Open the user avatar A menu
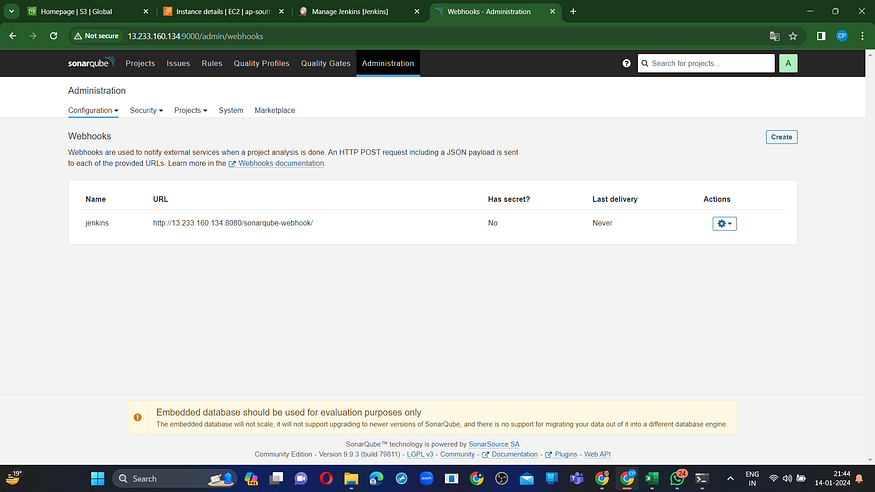The height and width of the screenshot is (492, 875). [x=788, y=64]
